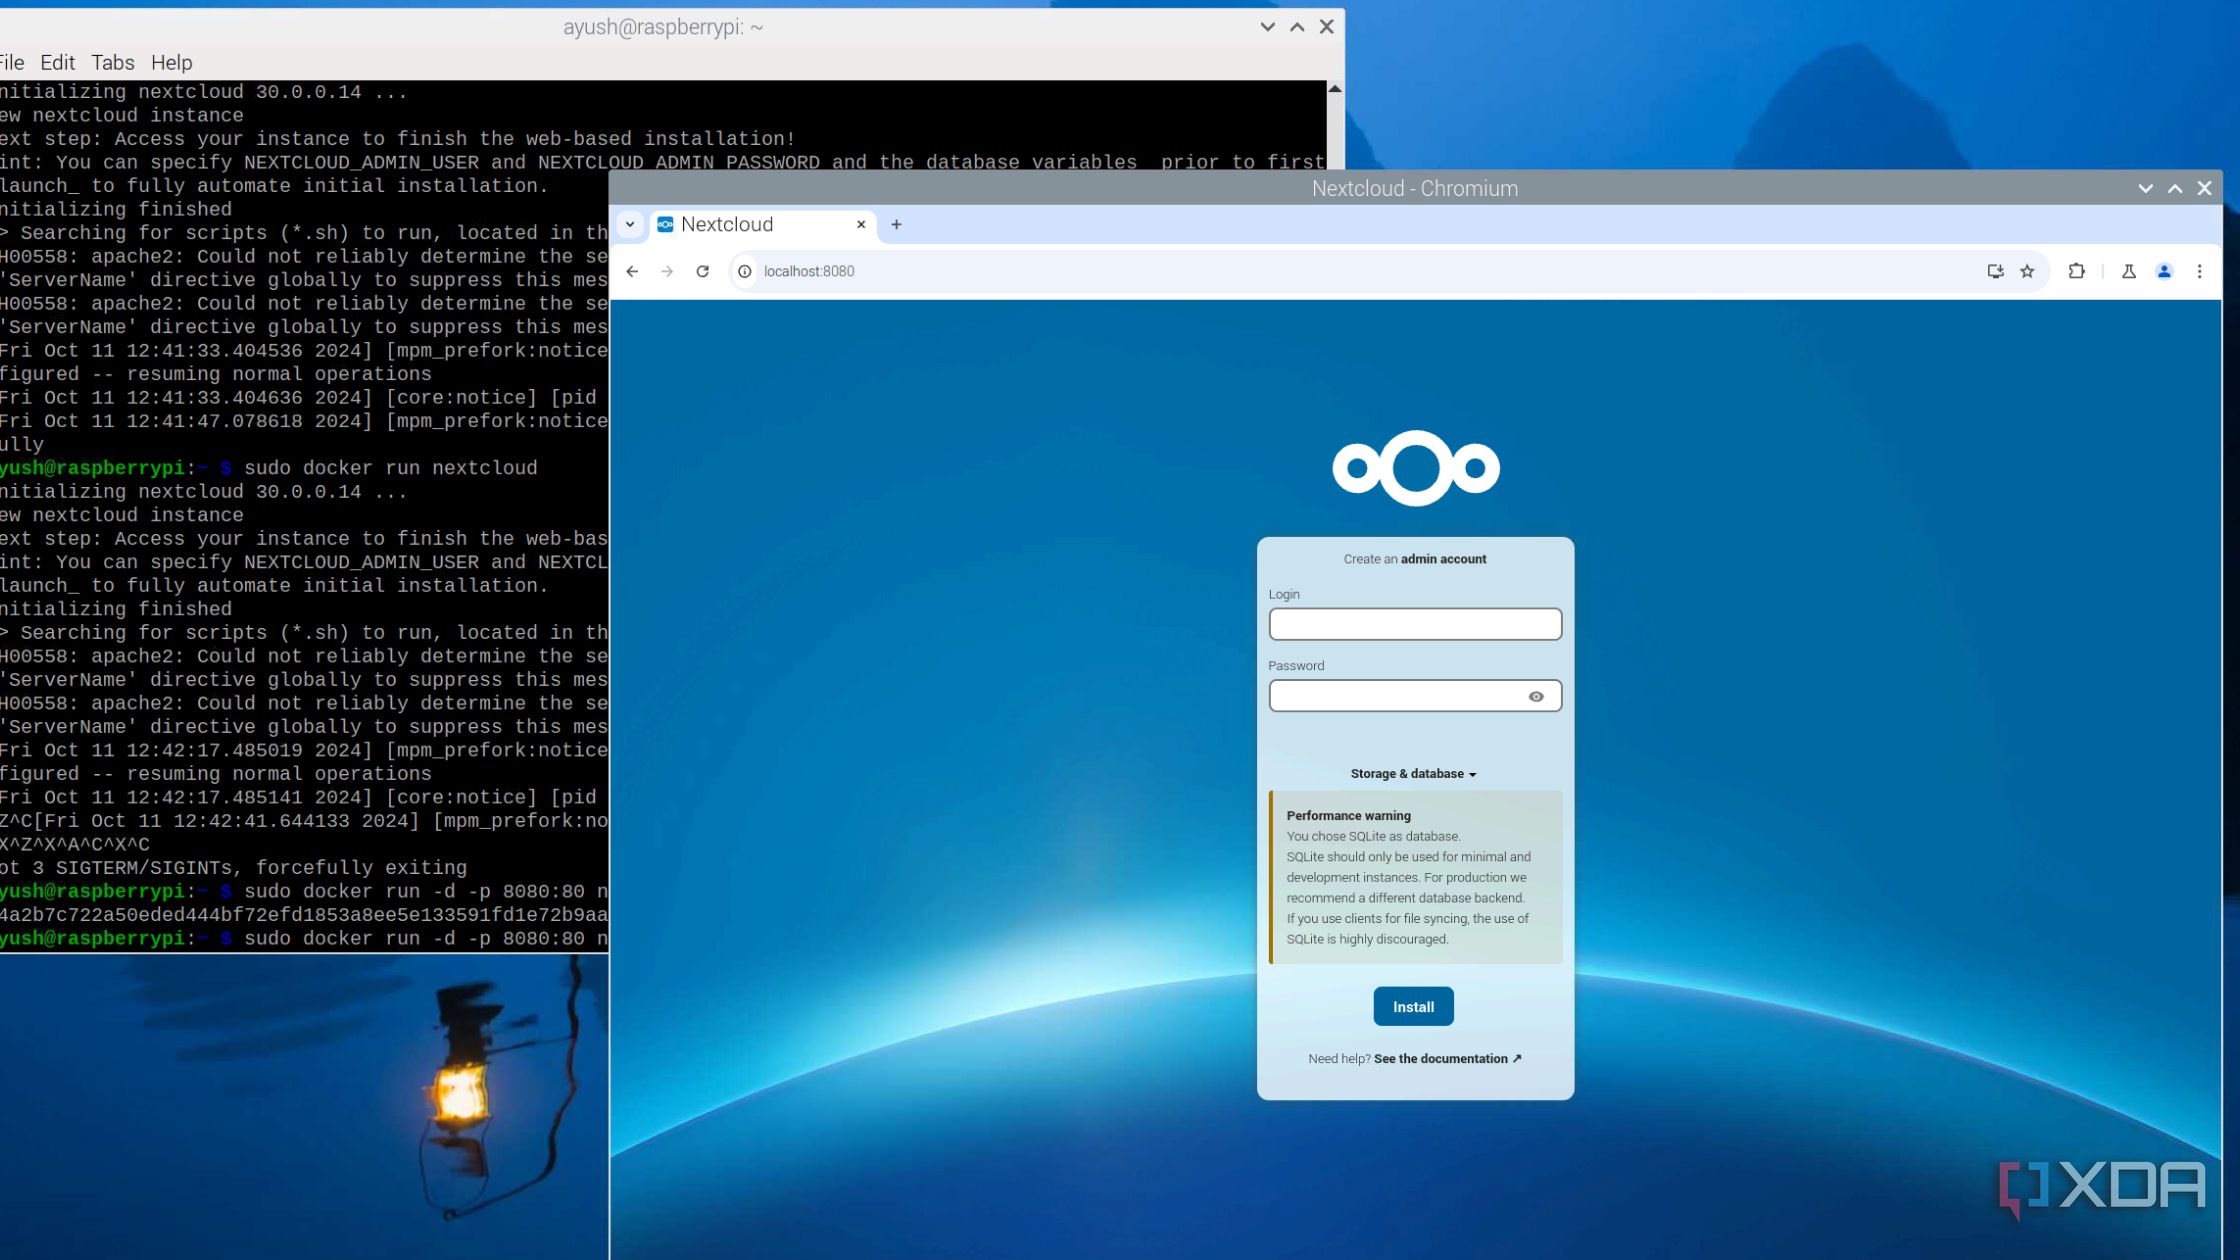This screenshot has width=2240, height=1260.
Task: Expand Storage & database section
Action: coord(1413,774)
